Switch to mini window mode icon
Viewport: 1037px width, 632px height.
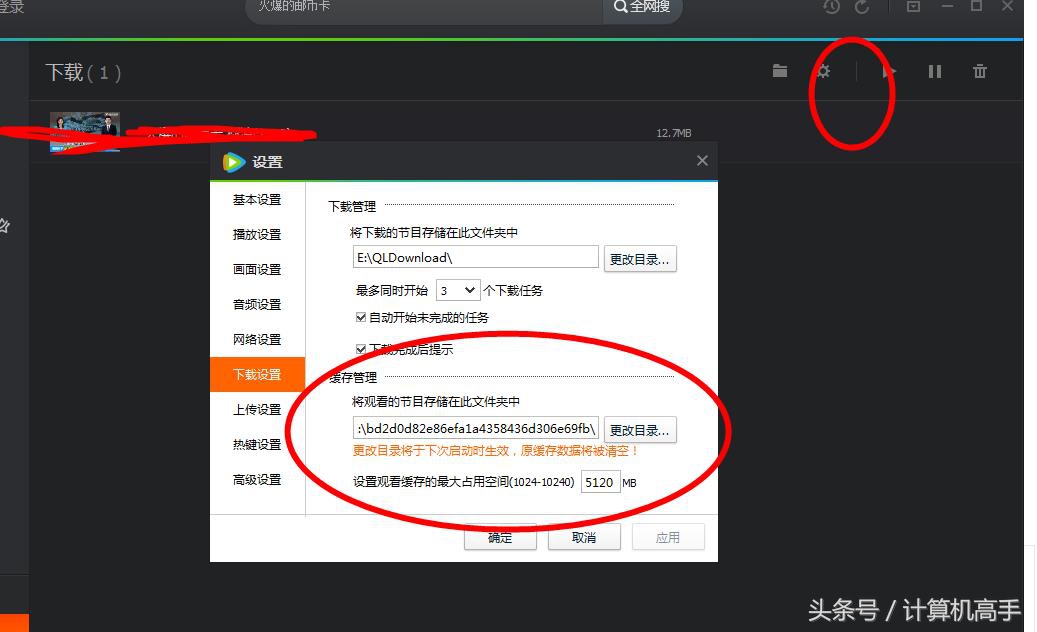tap(911, 8)
